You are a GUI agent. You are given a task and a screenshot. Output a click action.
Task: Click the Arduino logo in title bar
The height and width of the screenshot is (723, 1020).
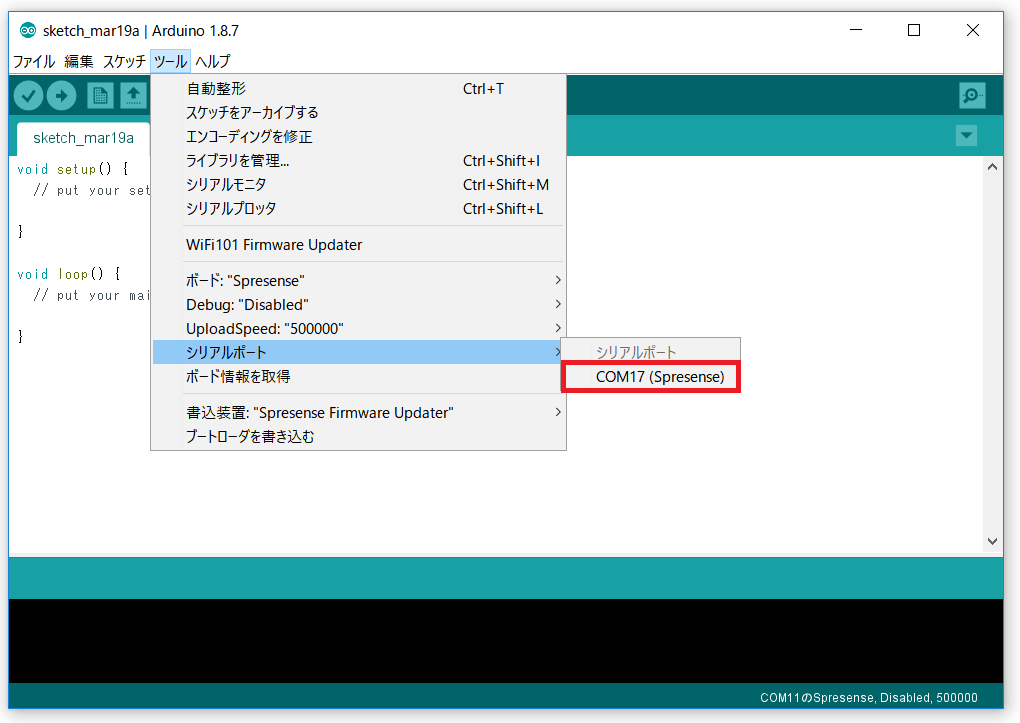28,30
